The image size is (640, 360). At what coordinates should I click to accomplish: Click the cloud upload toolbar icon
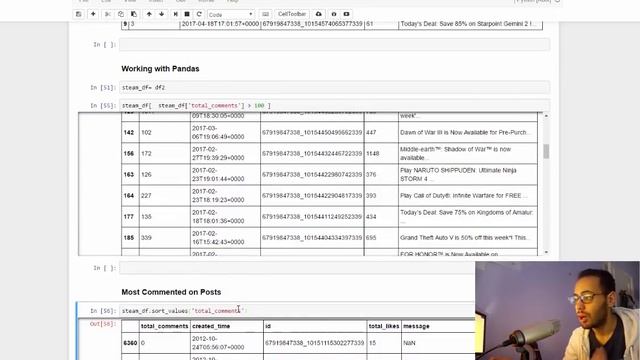[319, 14]
